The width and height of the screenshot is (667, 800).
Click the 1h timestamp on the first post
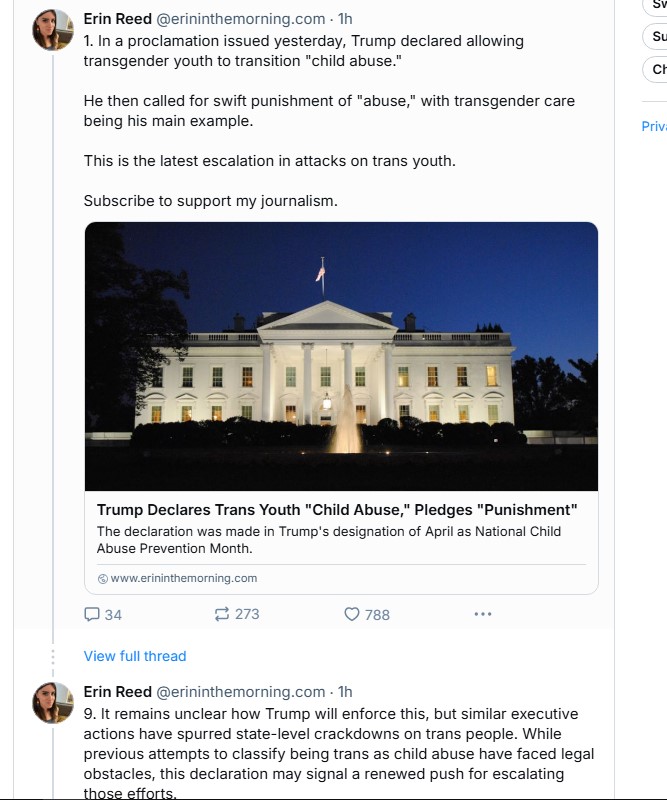(x=345, y=19)
